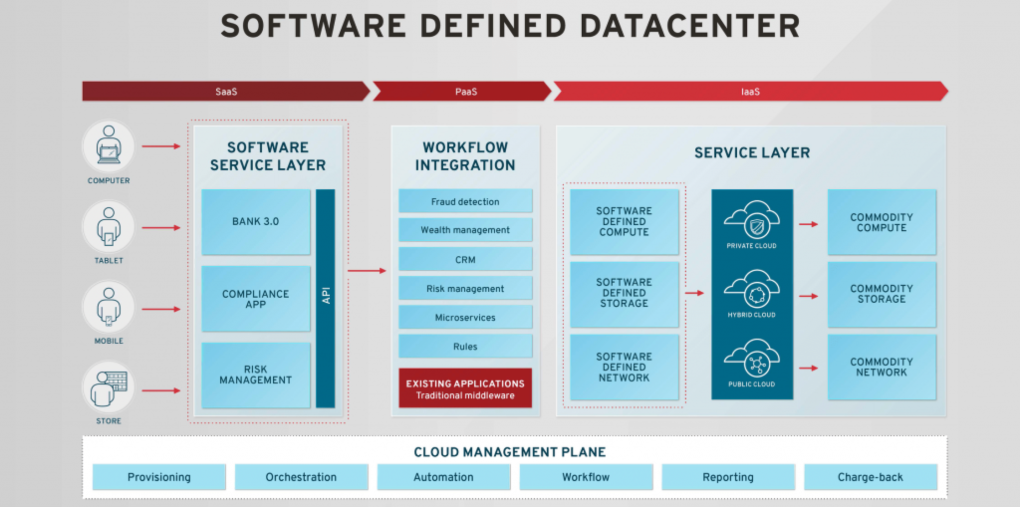Viewport: 1020px width, 507px height.
Task: Click the Private Cloud icon
Action: [751, 220]
